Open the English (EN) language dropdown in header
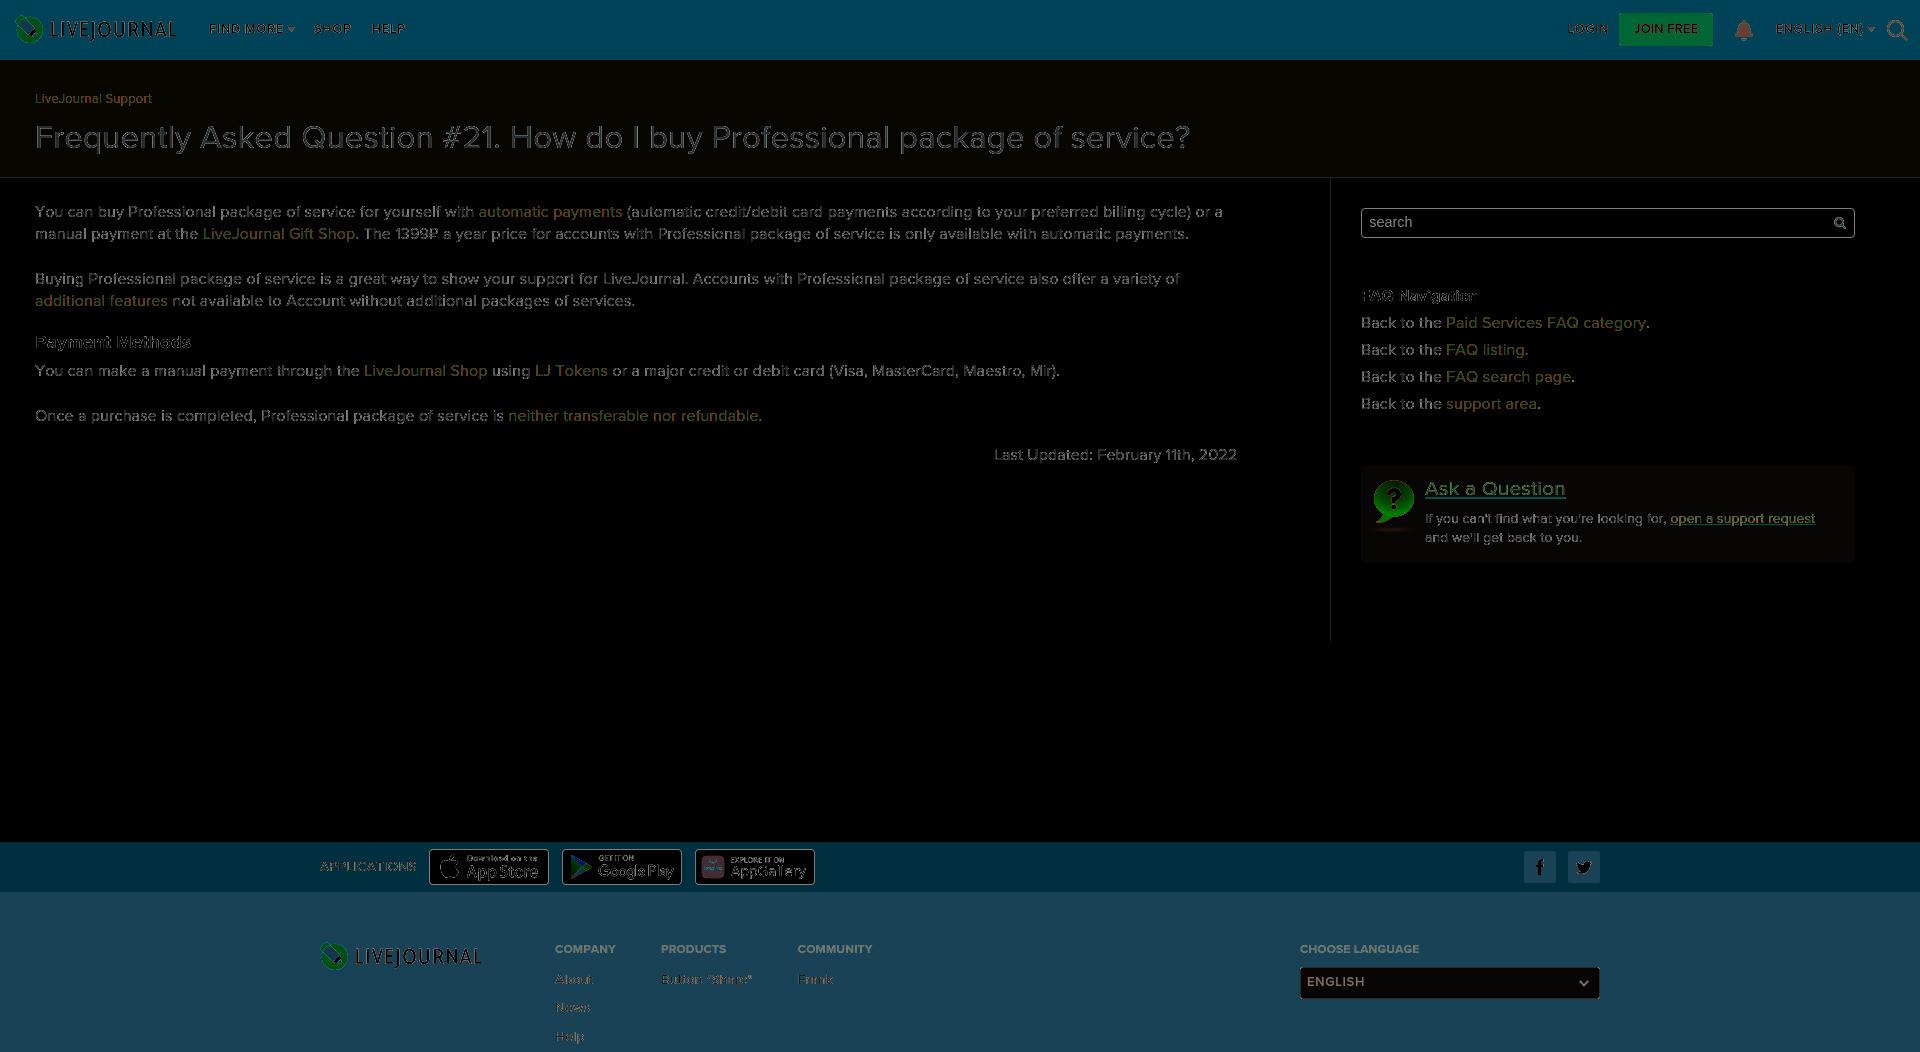 pyautogui.click(x=1825, y=29)
